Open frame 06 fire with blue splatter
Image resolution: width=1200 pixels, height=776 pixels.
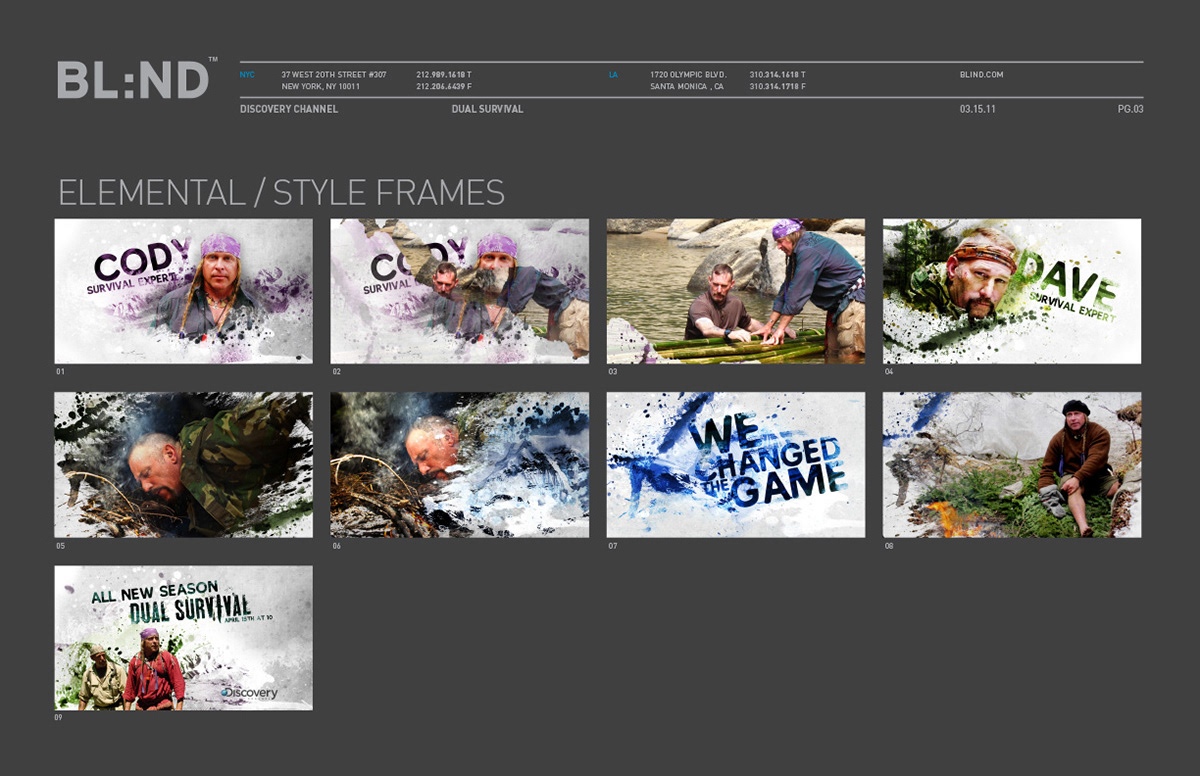pos(460,465)
